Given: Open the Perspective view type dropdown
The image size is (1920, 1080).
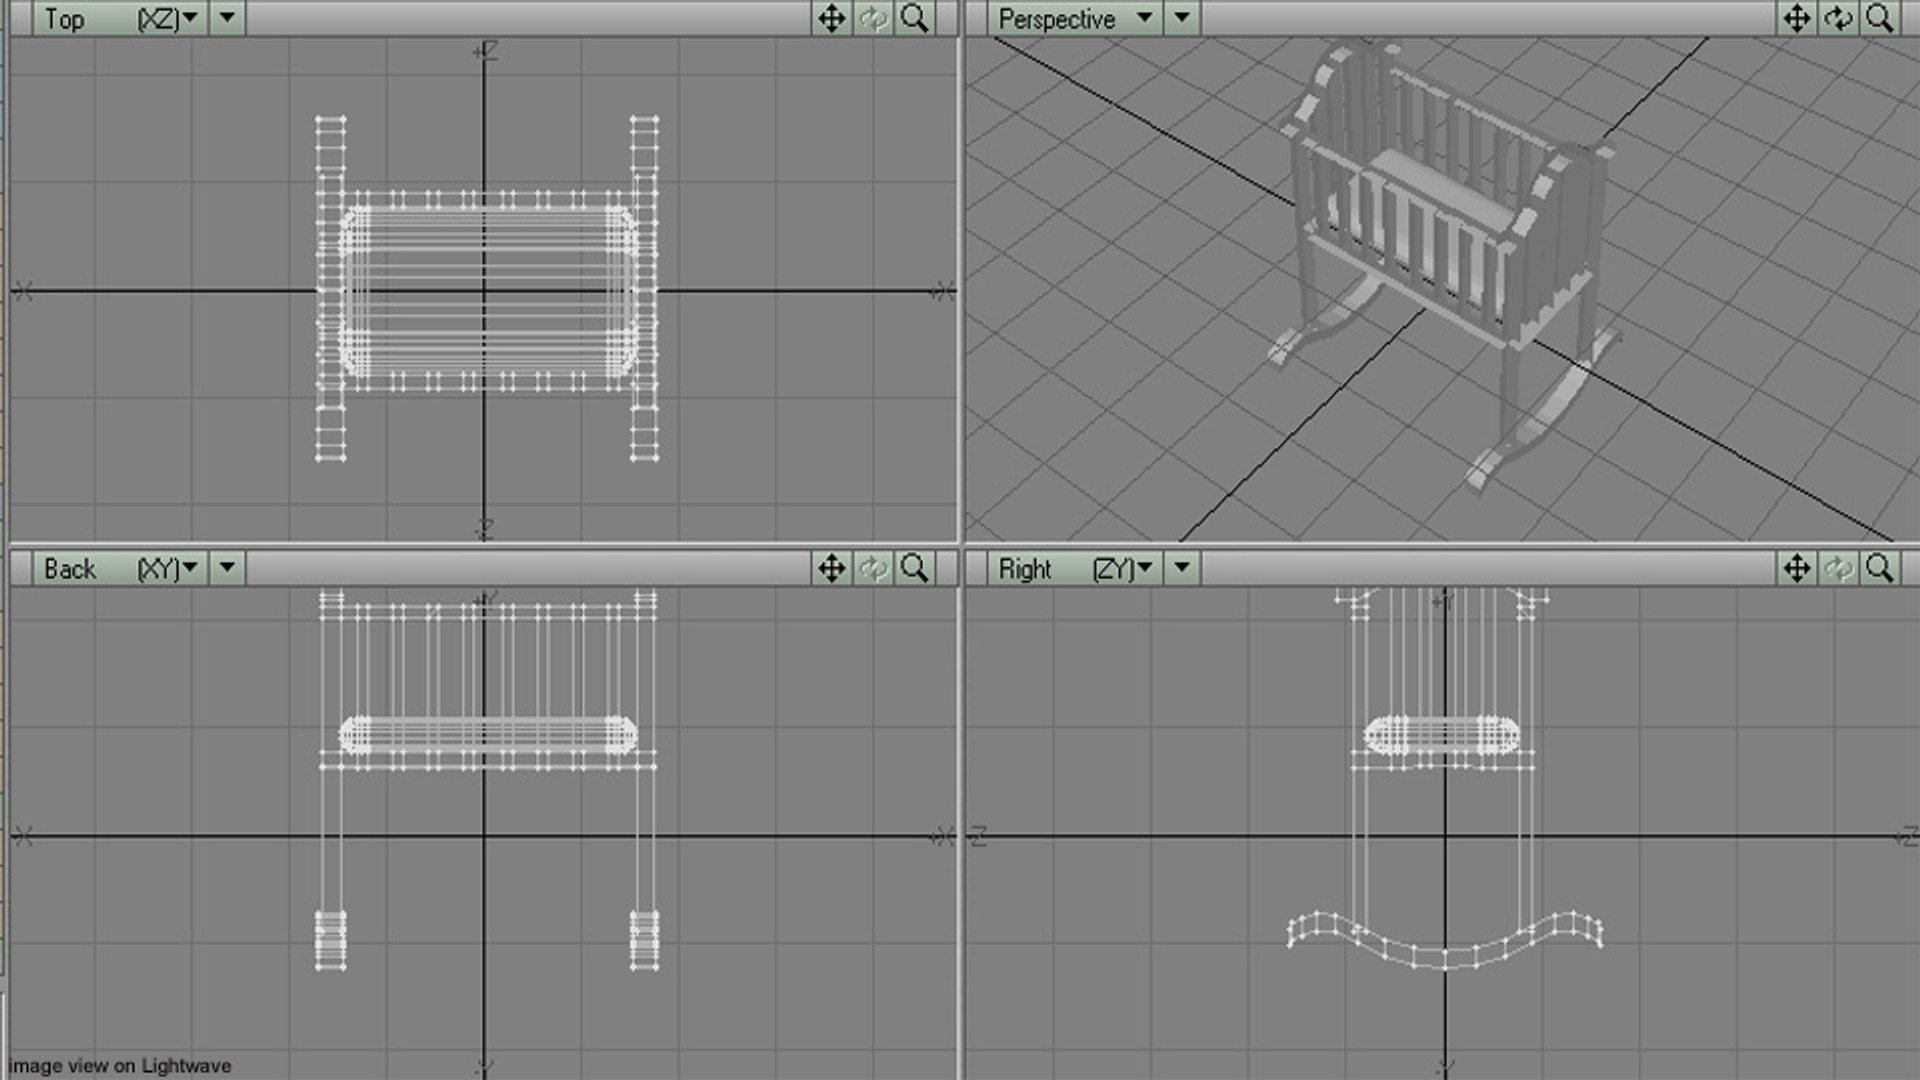Looking at the screenshot, I should click(x=1076, y=18).
